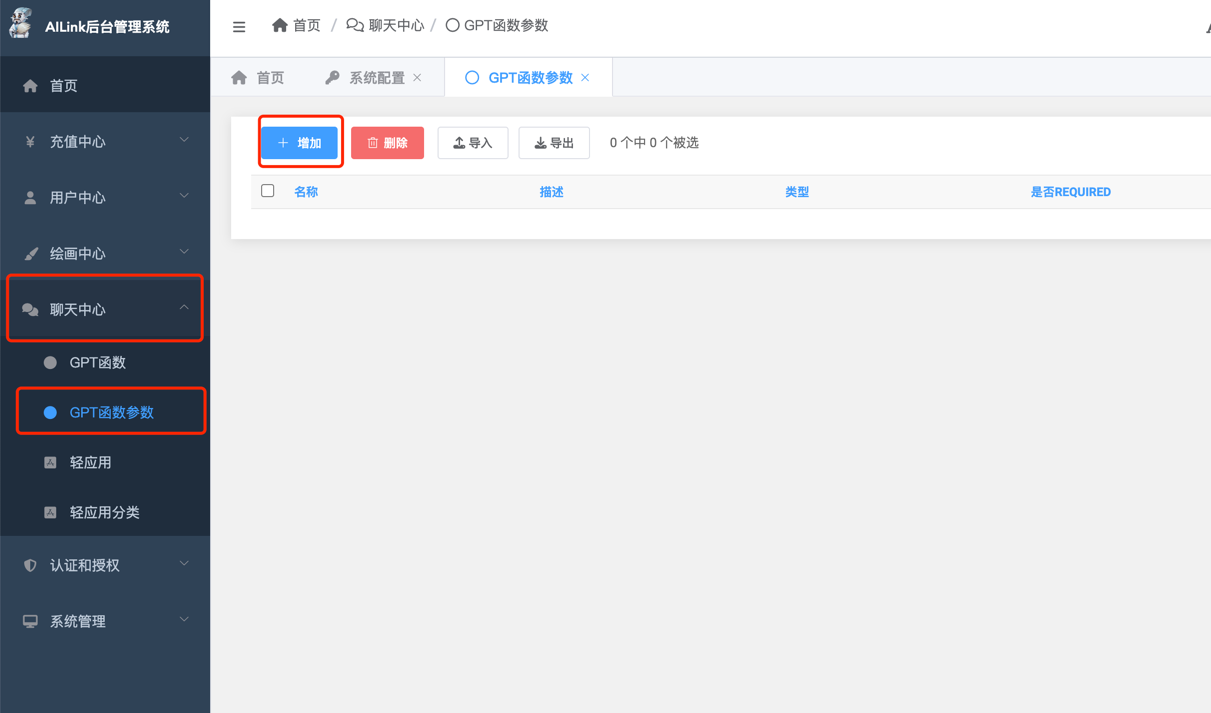Click the circle icon beside breadcrumb GPT函数参数
This screenshot has height=713, width=1211.
(x=452, y=25)
